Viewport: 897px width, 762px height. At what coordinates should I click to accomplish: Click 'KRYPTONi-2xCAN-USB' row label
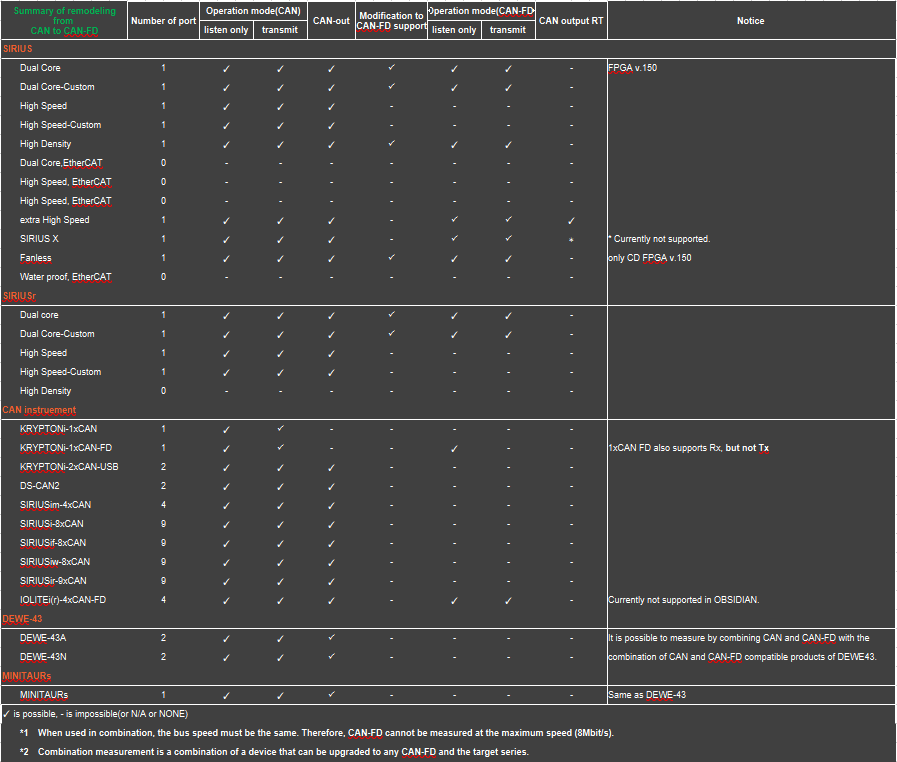(x=69, y=466)
